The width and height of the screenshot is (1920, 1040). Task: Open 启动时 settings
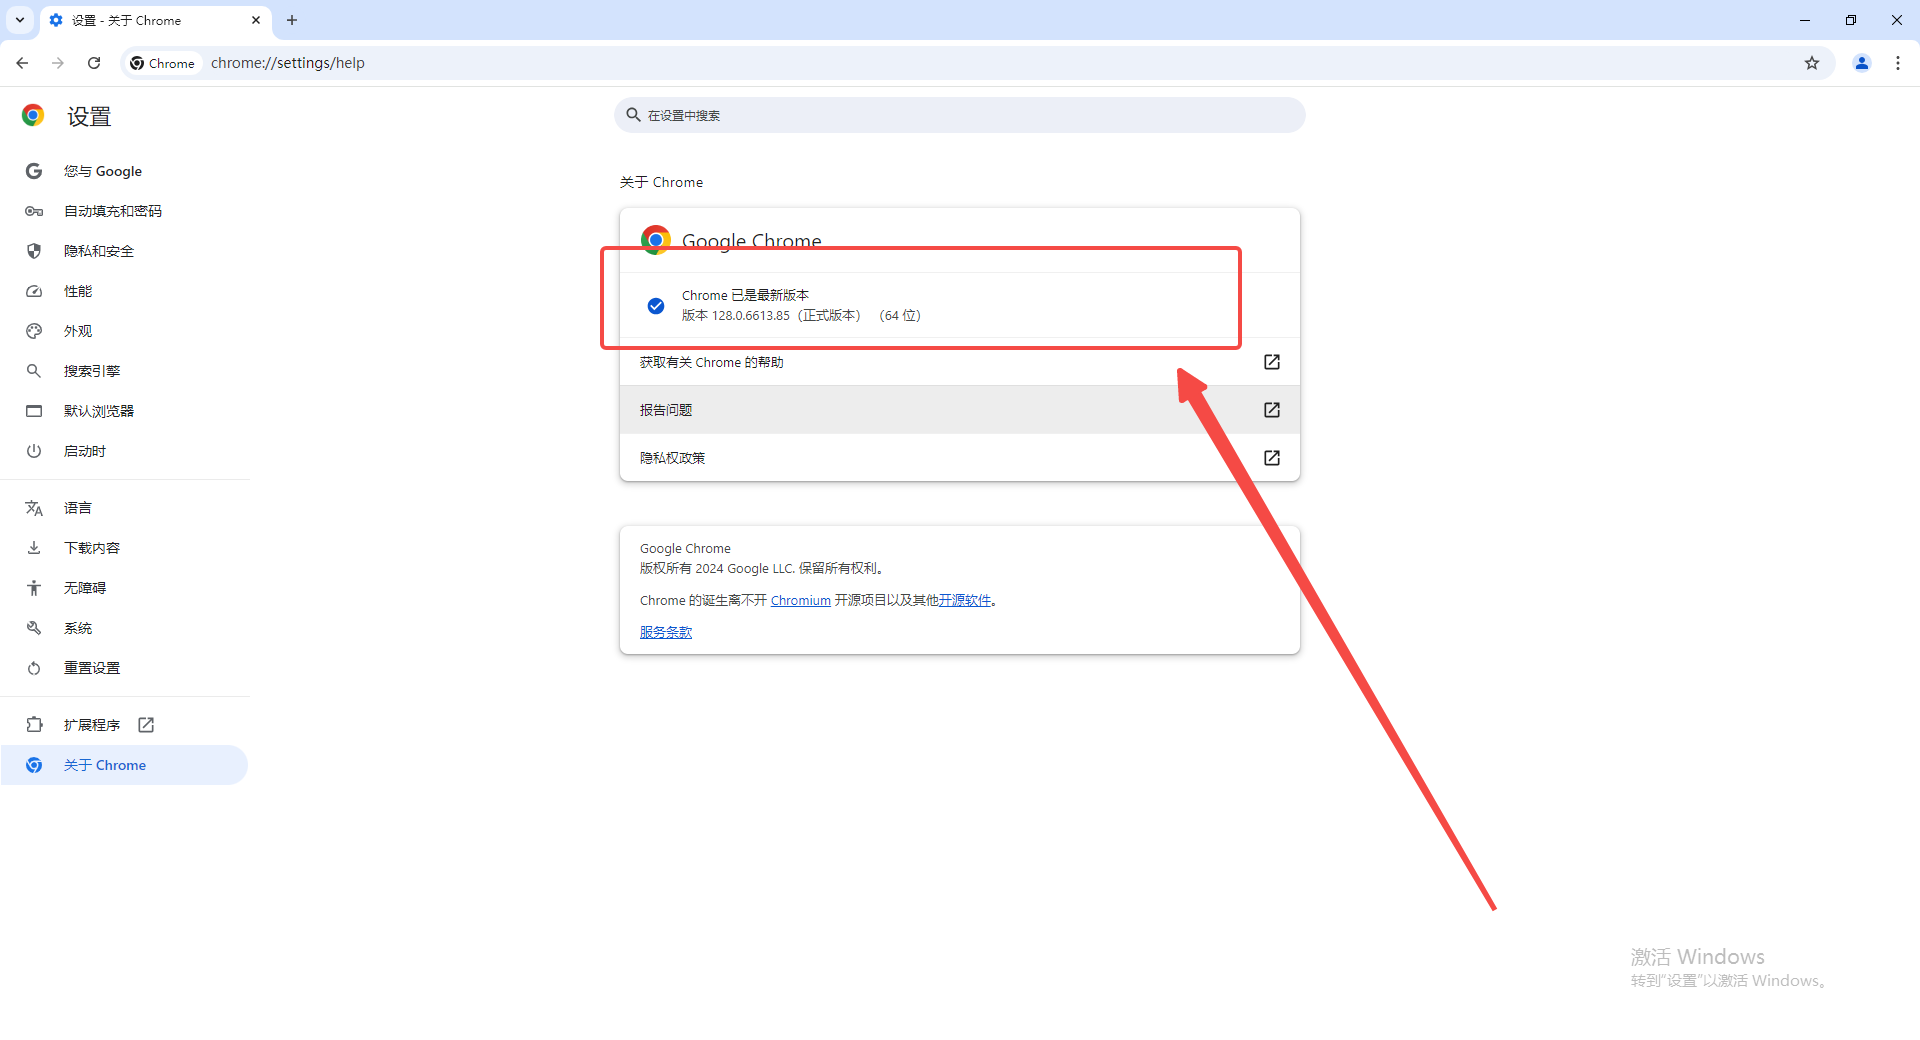click(125, 451)
